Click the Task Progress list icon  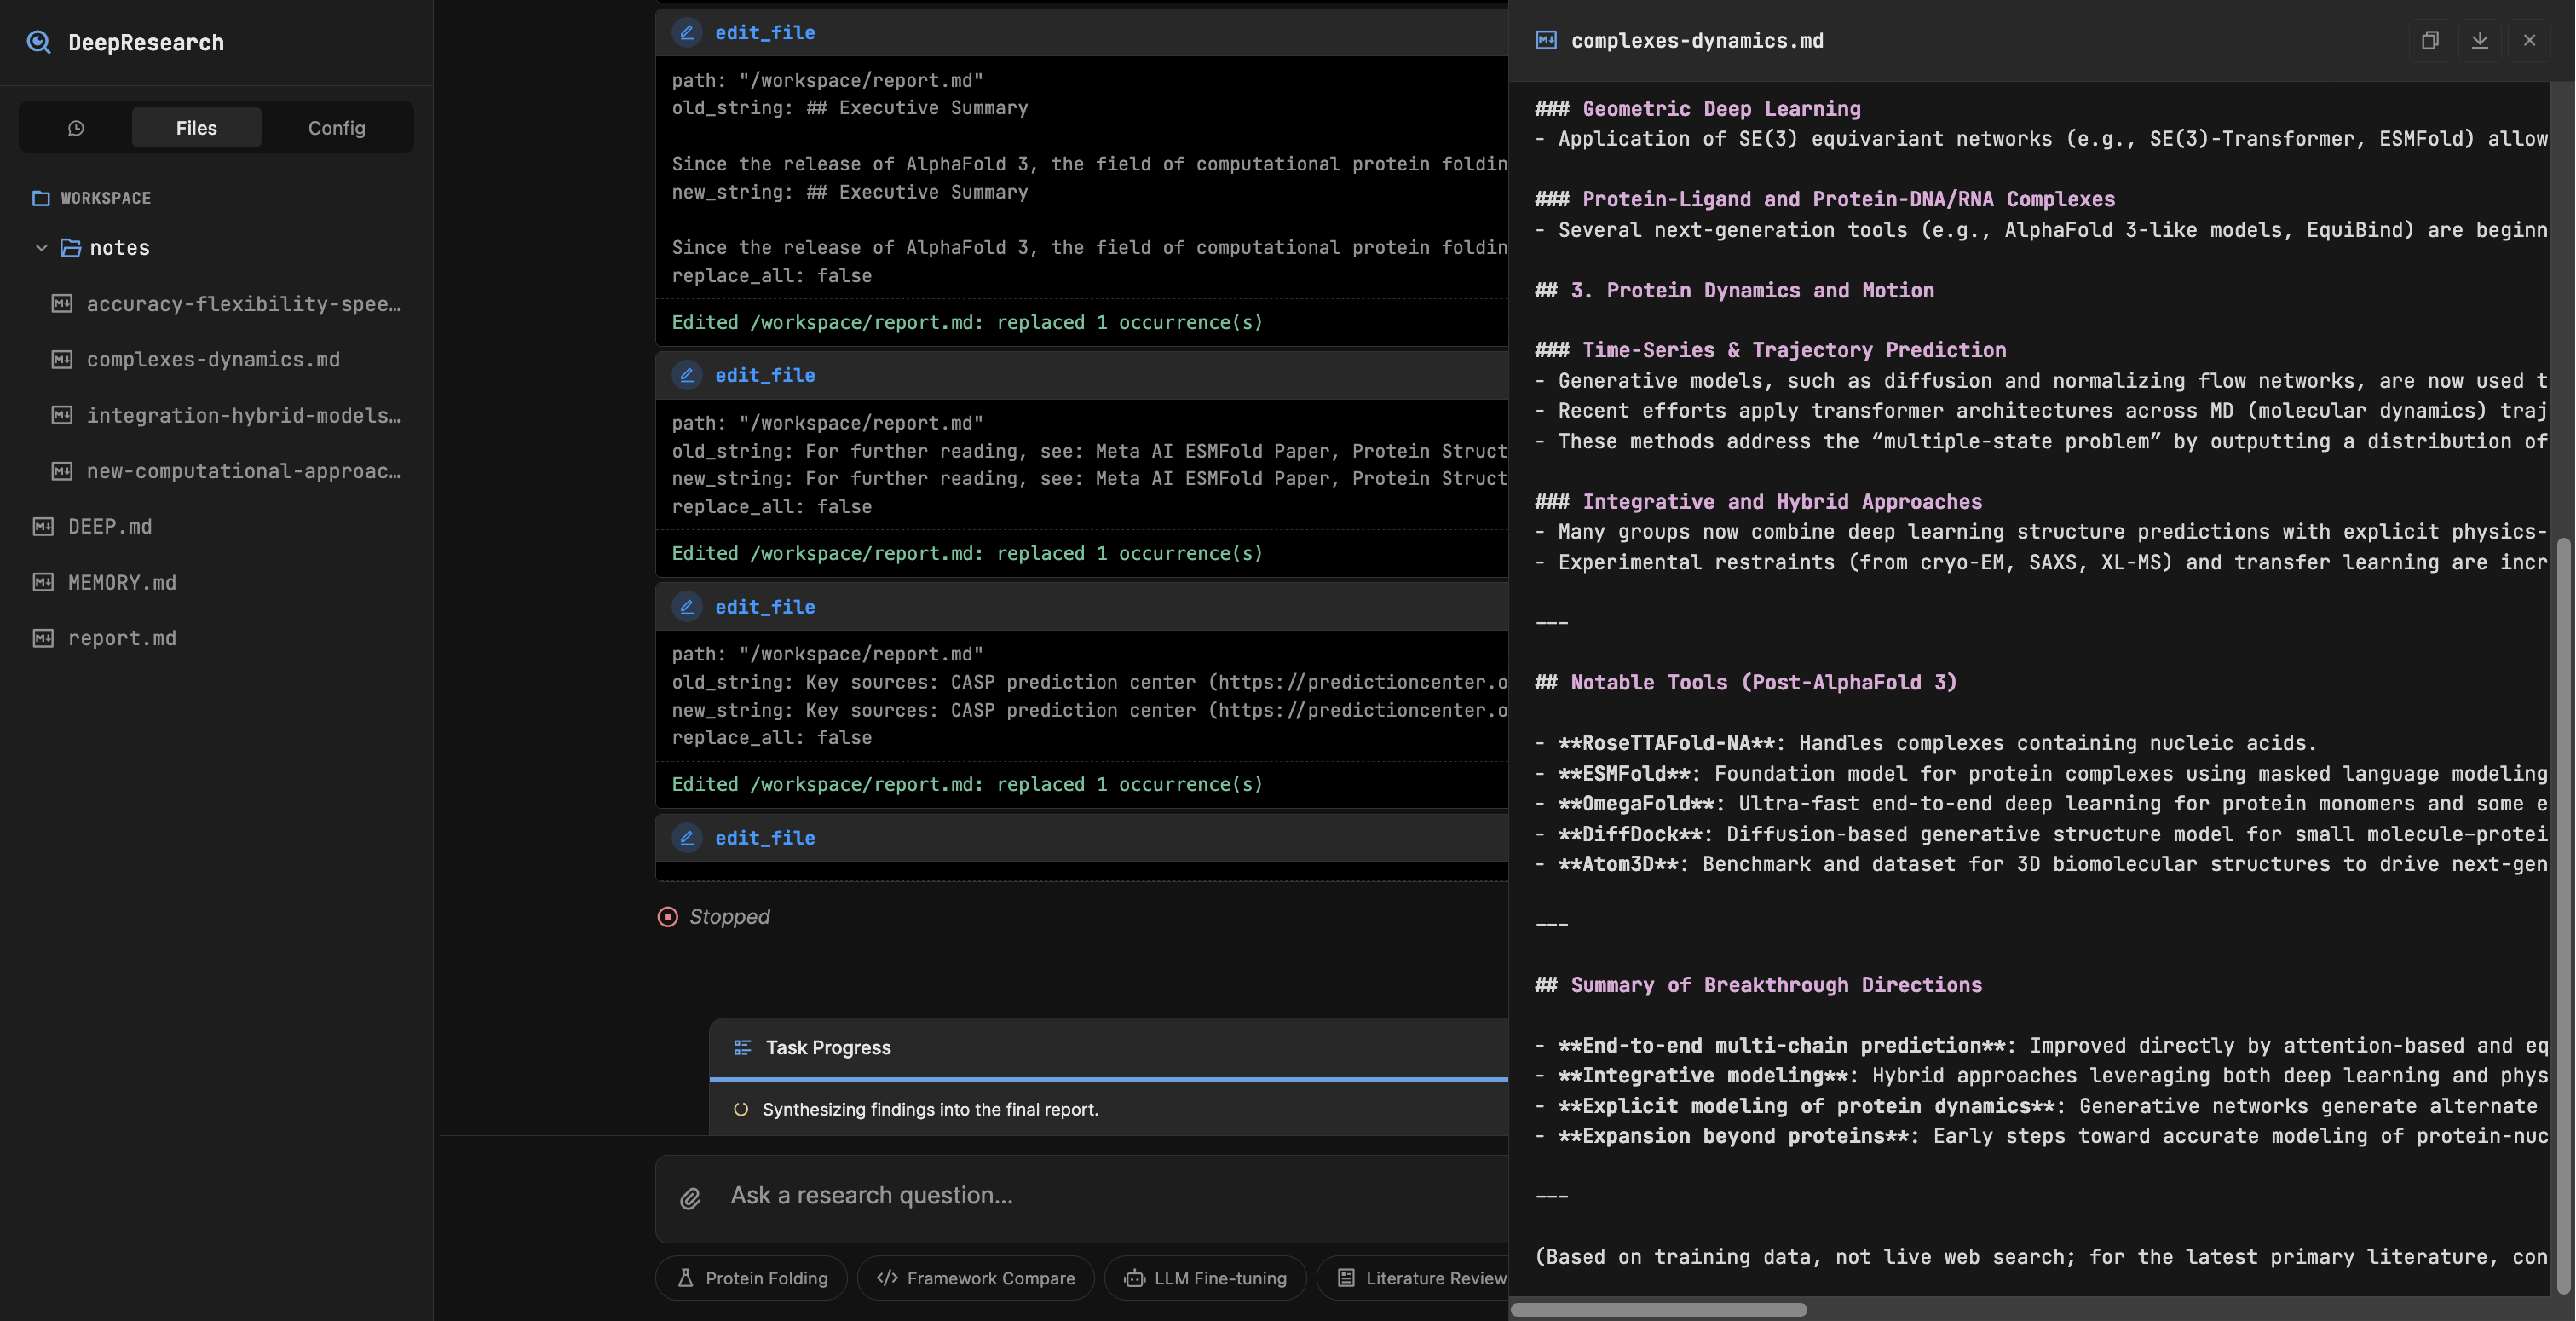(742, 1048)
